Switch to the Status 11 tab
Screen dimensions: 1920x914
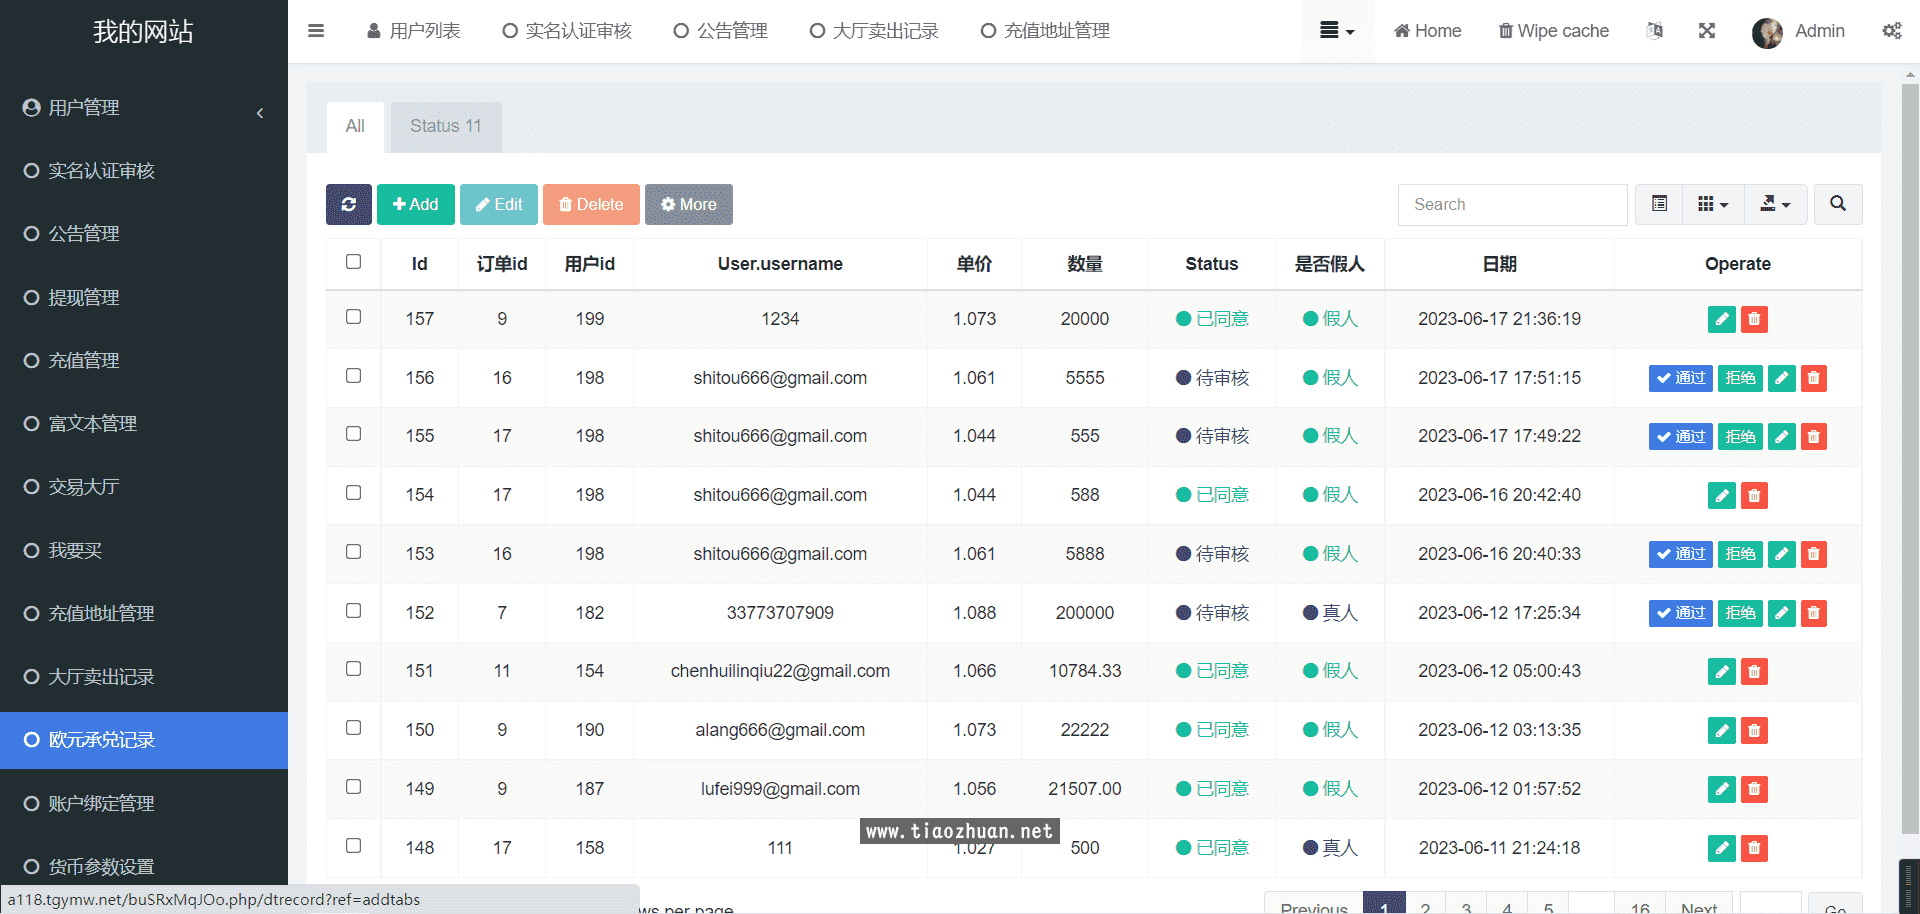445,126
